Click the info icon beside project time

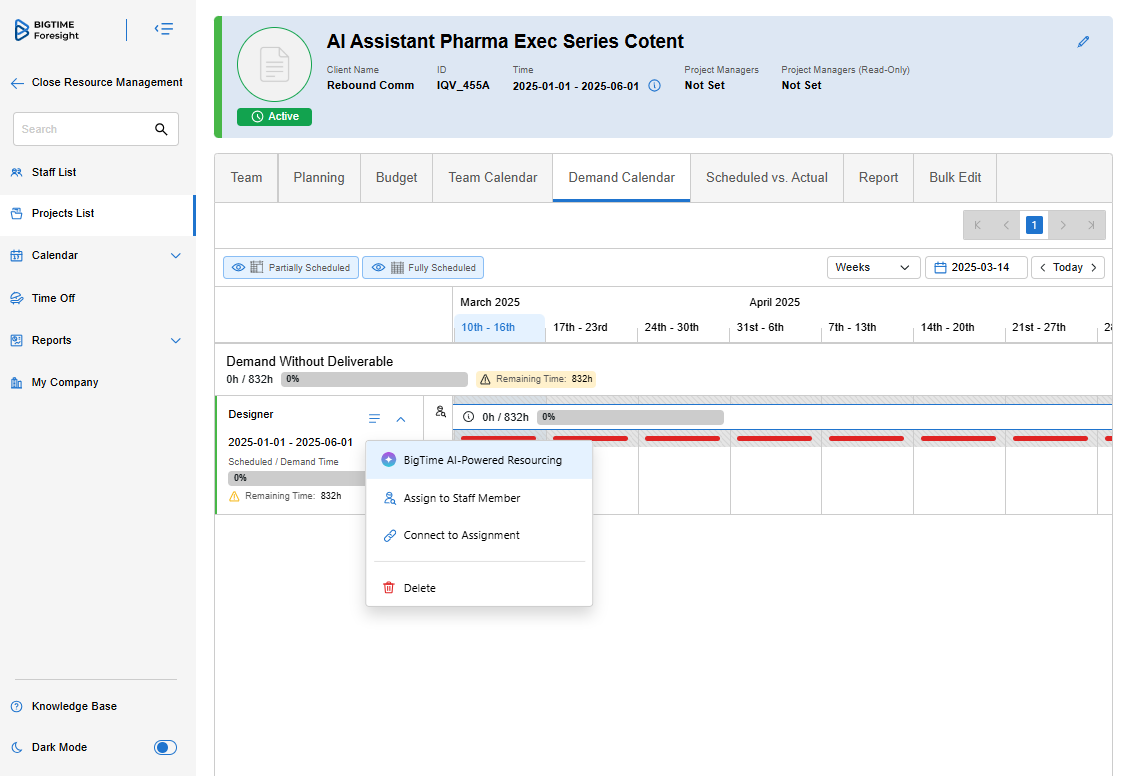(x=655, y=86)
